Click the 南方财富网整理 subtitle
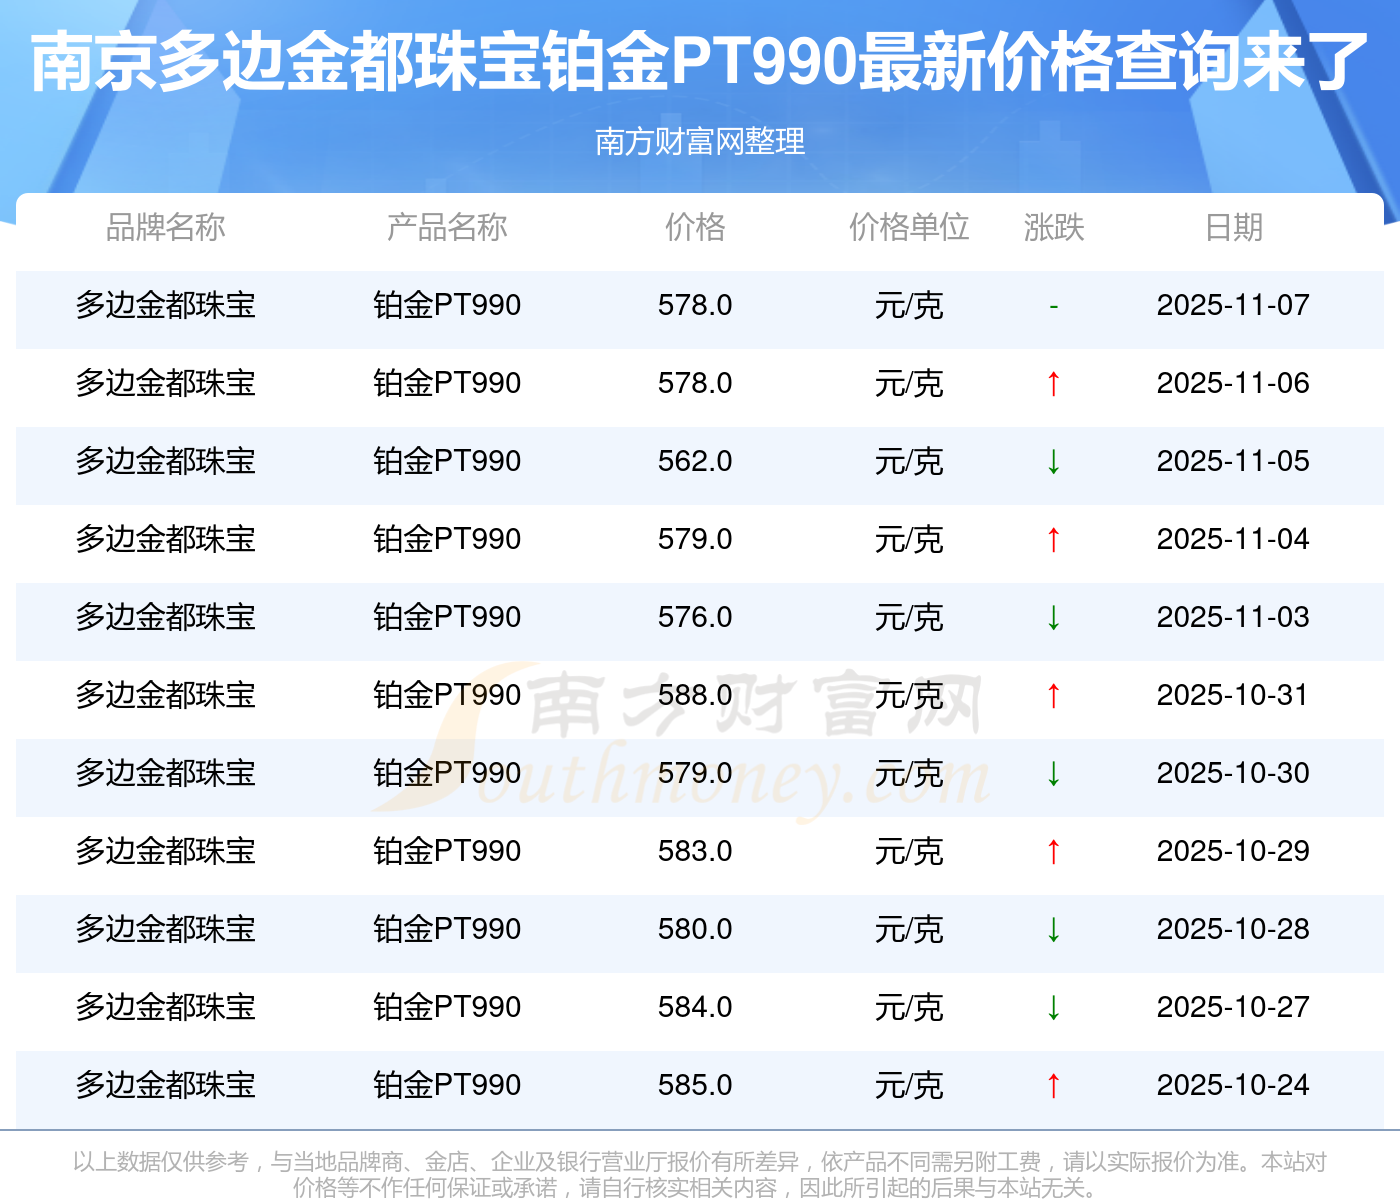This screenshot has height=1203, width=1400. (x=700, y=142)
